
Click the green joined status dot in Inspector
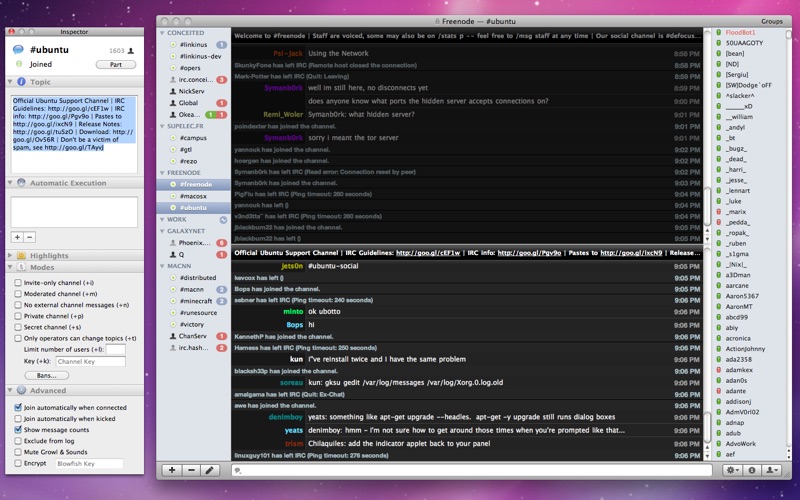coord(19,64)
